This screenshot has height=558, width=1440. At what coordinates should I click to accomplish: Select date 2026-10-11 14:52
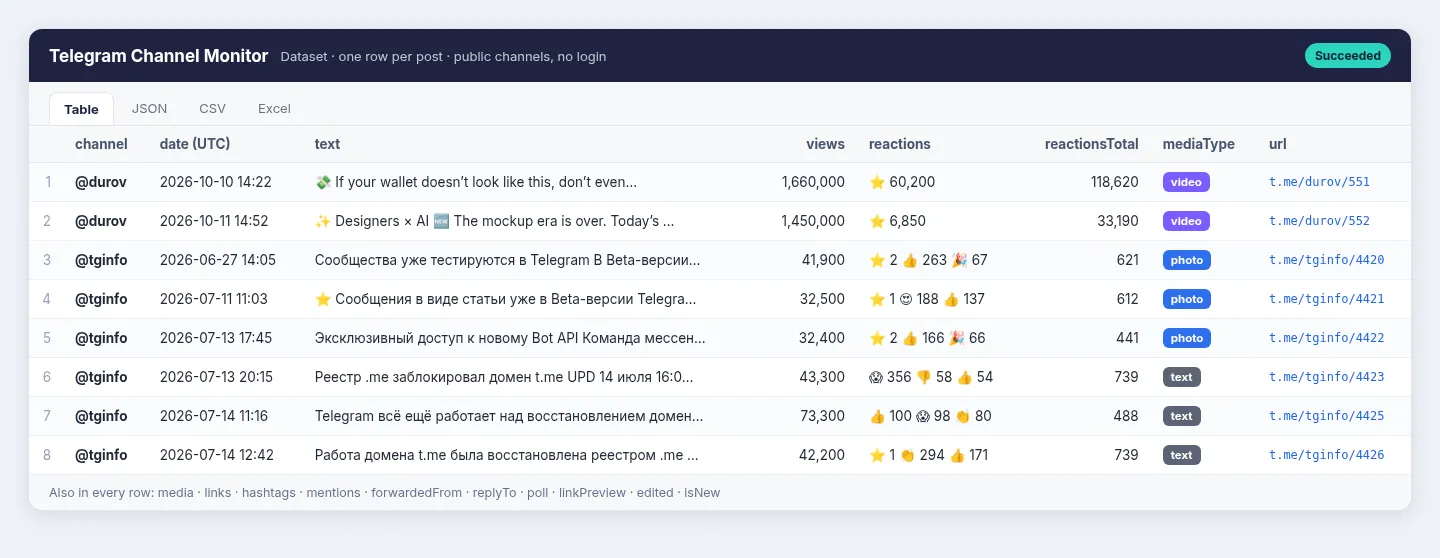tap(214, 221)
